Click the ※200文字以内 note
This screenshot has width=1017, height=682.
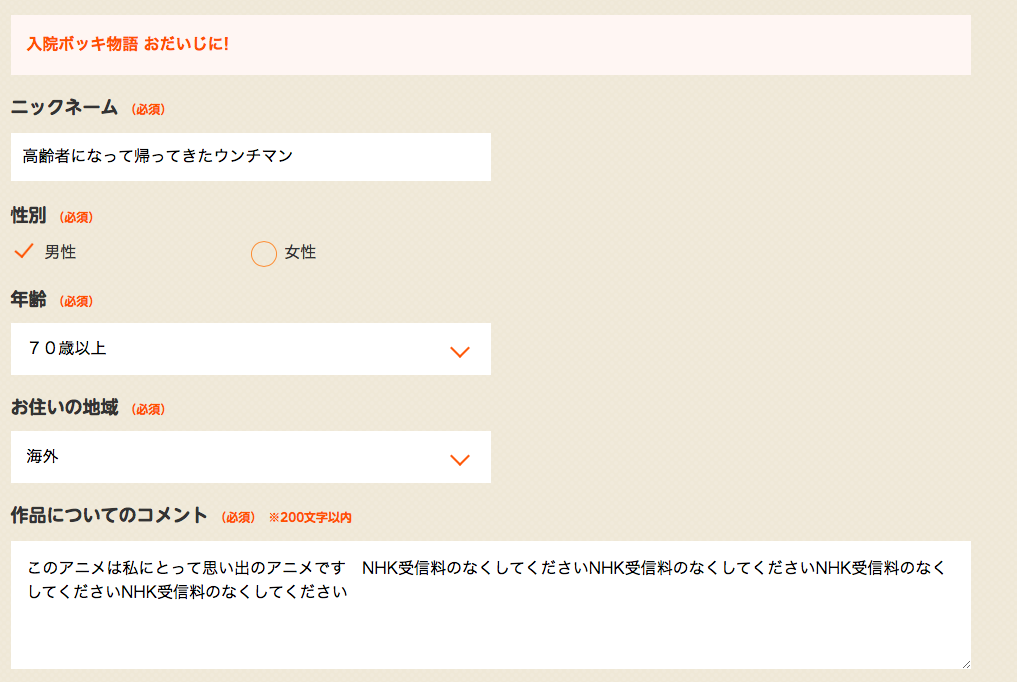[x=310, y=517]
